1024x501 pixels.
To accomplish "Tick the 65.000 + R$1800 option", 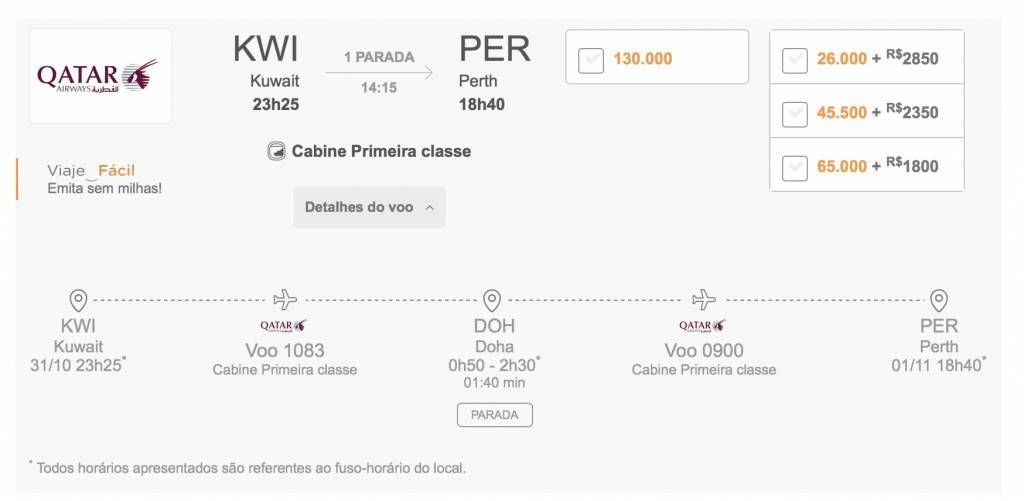I will 795,167.
